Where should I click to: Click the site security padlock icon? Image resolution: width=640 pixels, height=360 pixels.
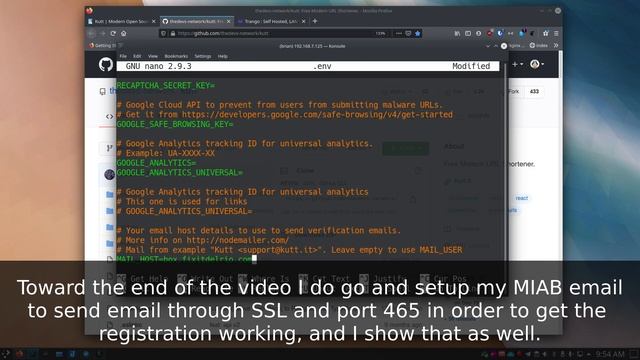tap(173, 33)
